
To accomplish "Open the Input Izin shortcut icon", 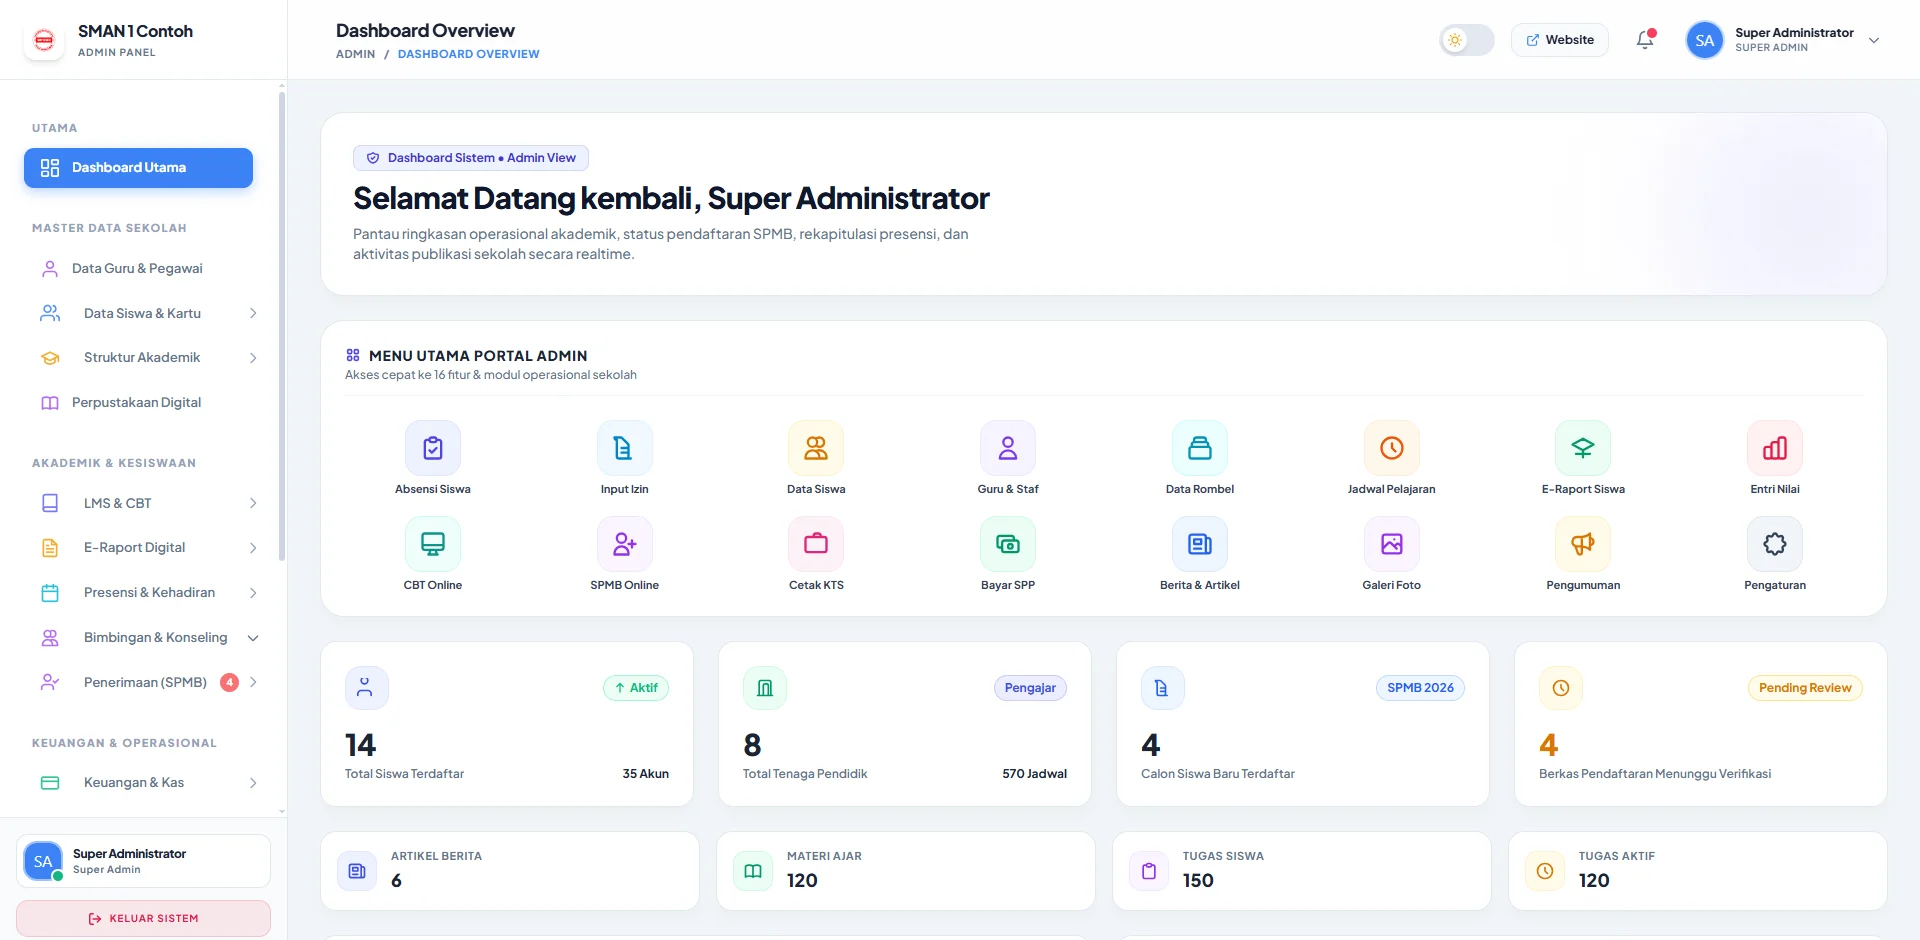I will (624, 448).
